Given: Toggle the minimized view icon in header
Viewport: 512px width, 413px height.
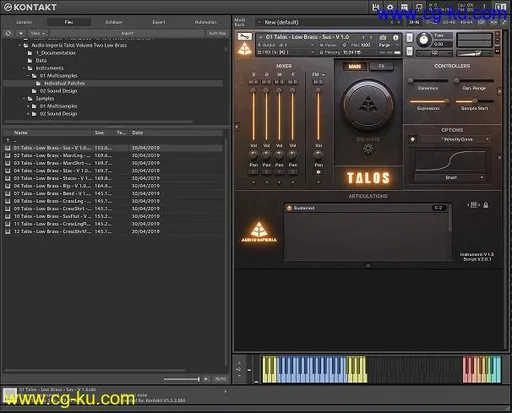Looking at the screenshot, I should point(419,7).
